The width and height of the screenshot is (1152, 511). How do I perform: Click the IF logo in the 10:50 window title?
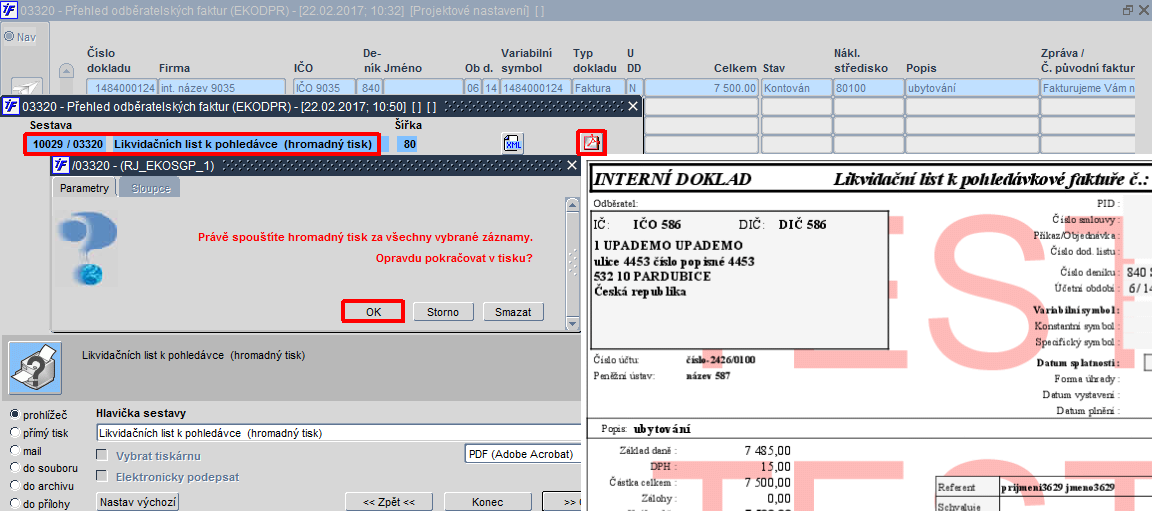[x=11, y=106]
